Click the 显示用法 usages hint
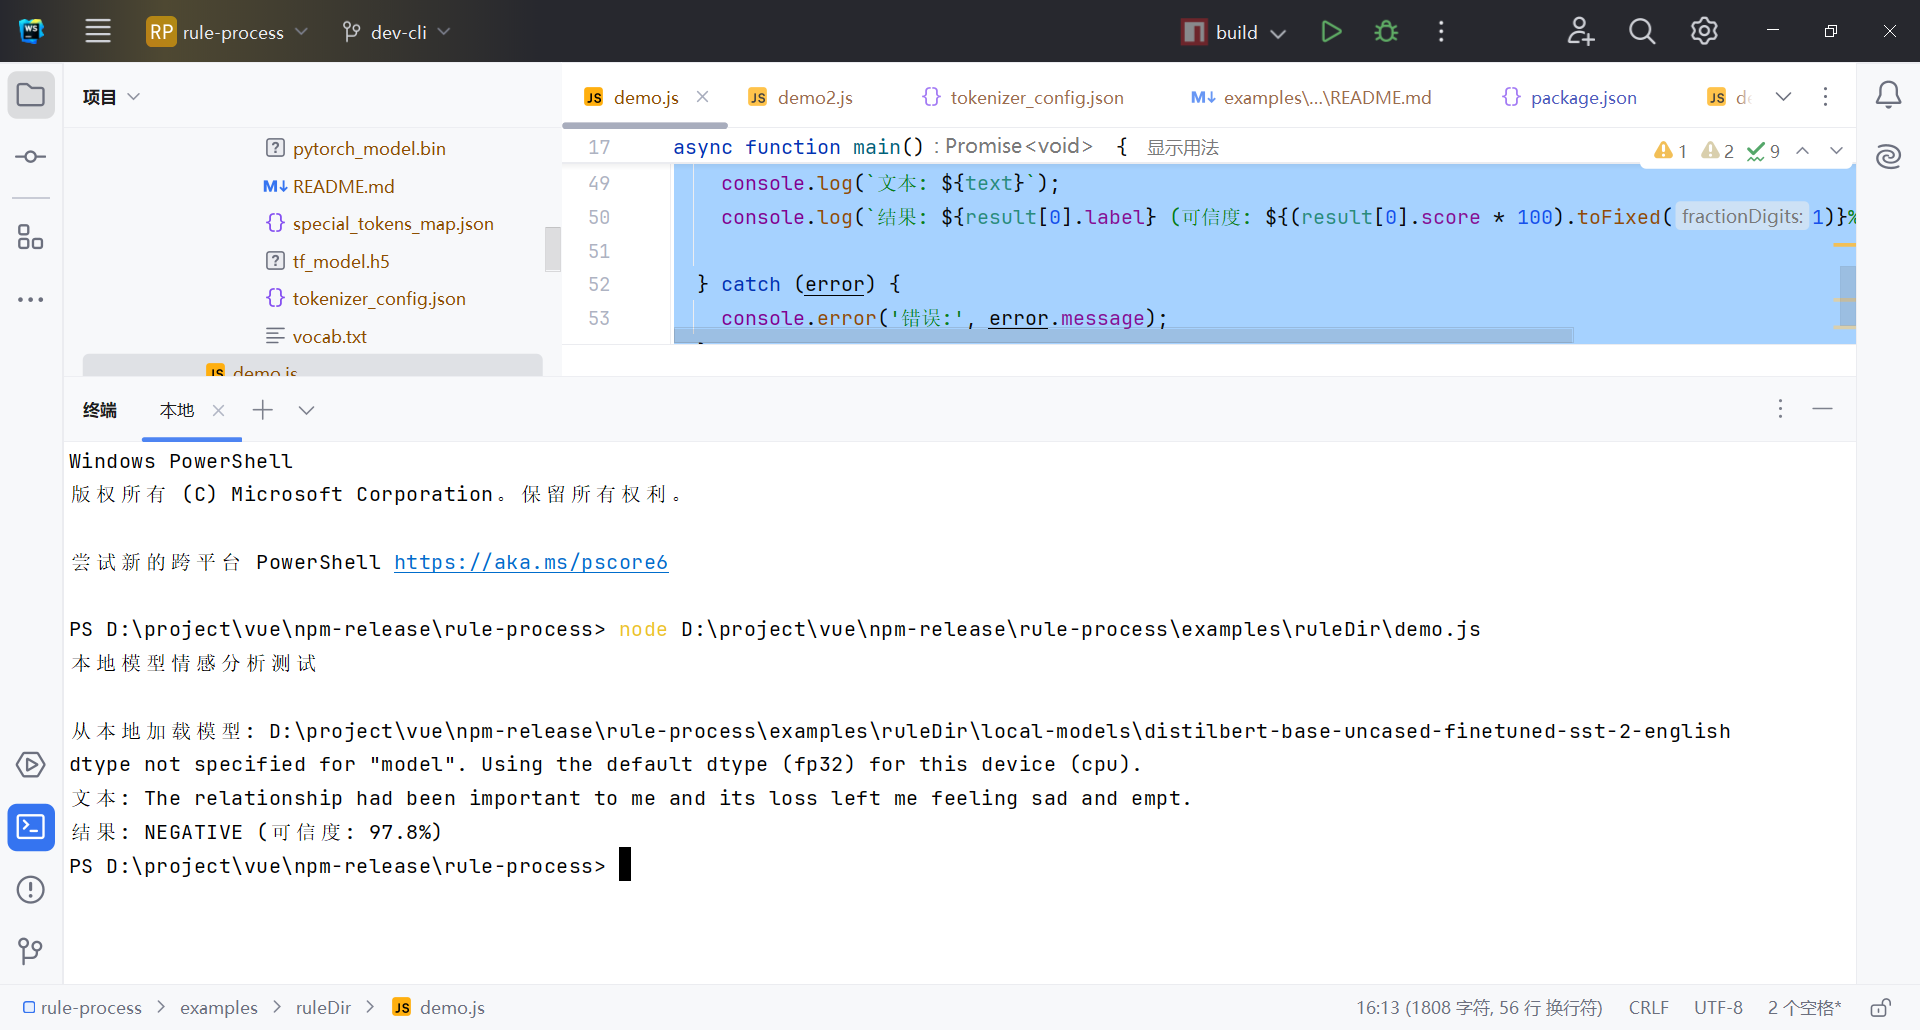 [x=1182, y=148]
